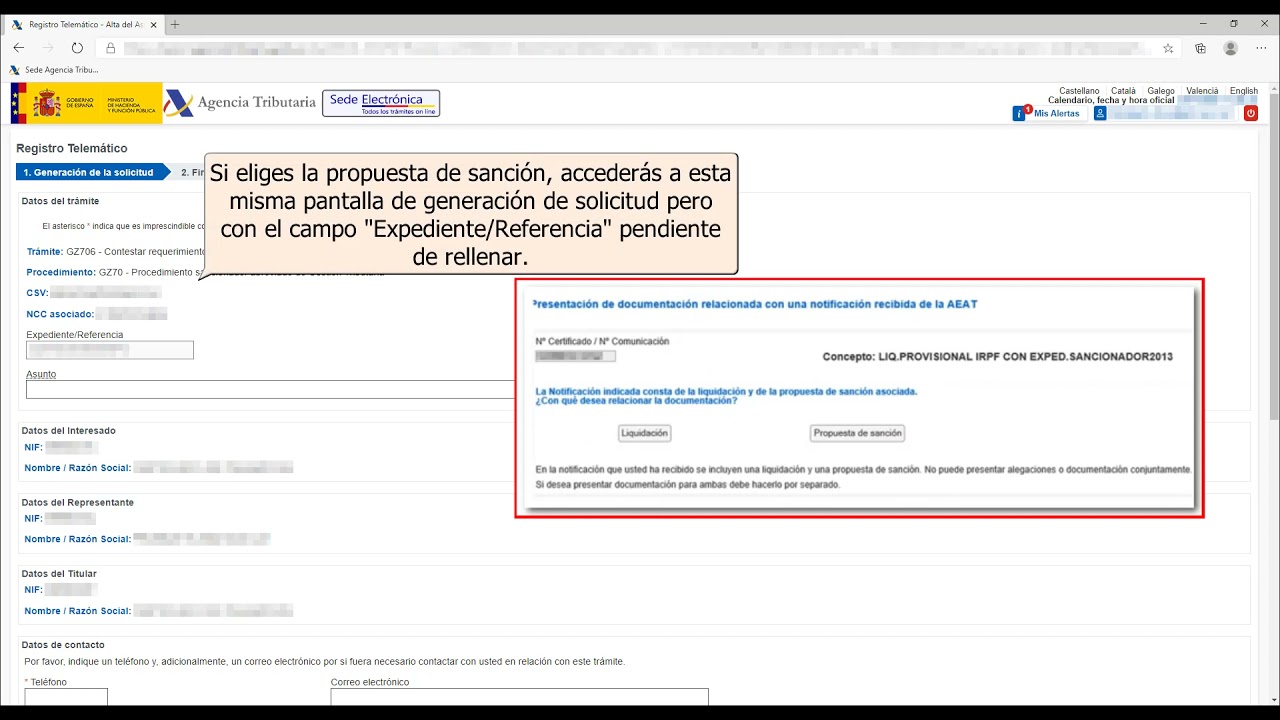
Task: Click the Propuesta de sanción button
Action: (857, 433)
